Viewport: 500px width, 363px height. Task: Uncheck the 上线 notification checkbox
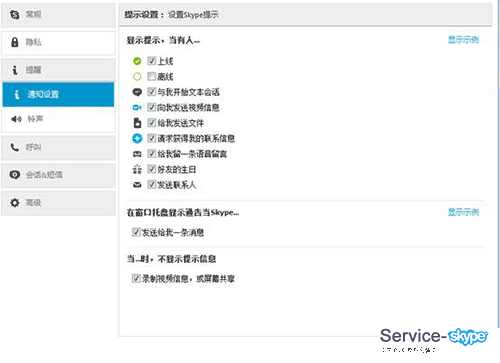coord(152,61)
